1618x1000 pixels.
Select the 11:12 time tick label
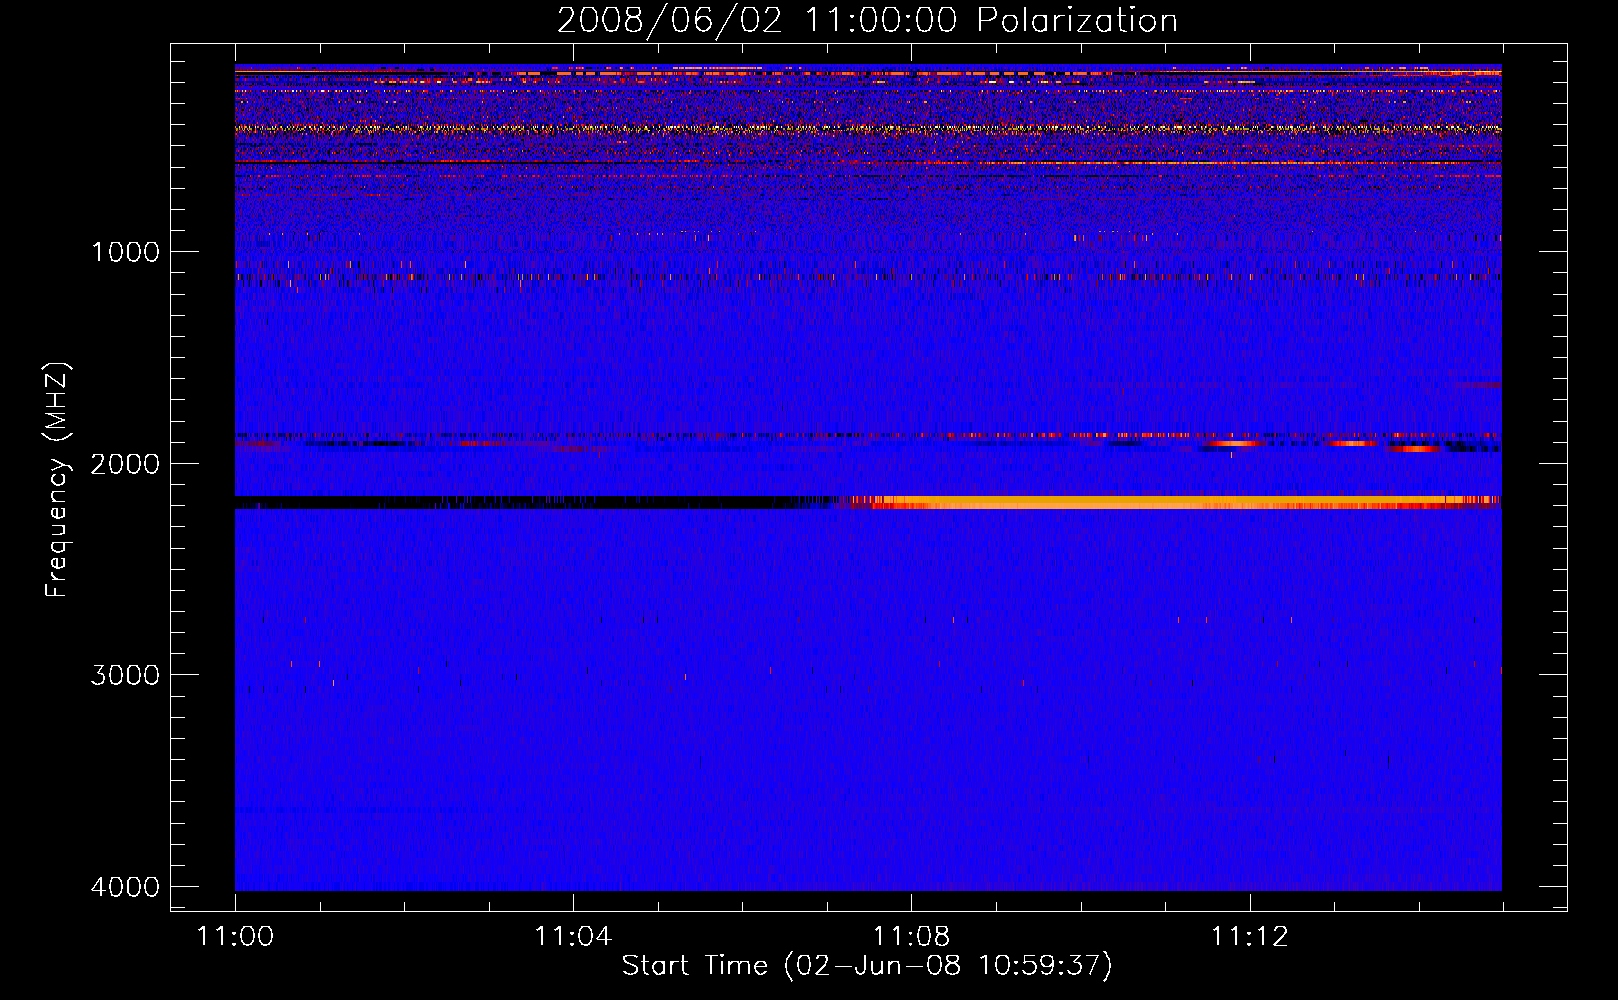(x=1249, y=936)
